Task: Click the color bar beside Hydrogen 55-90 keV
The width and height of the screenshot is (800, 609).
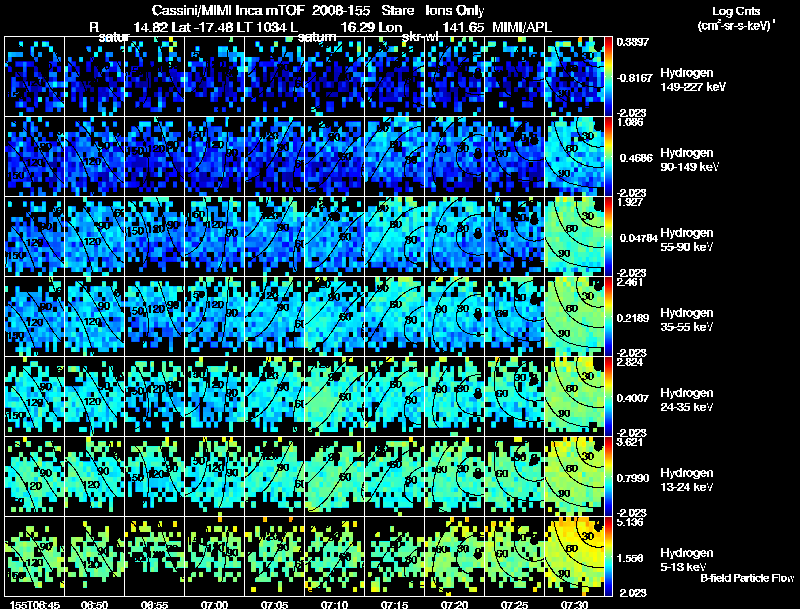Action: (x=608, y=236)
